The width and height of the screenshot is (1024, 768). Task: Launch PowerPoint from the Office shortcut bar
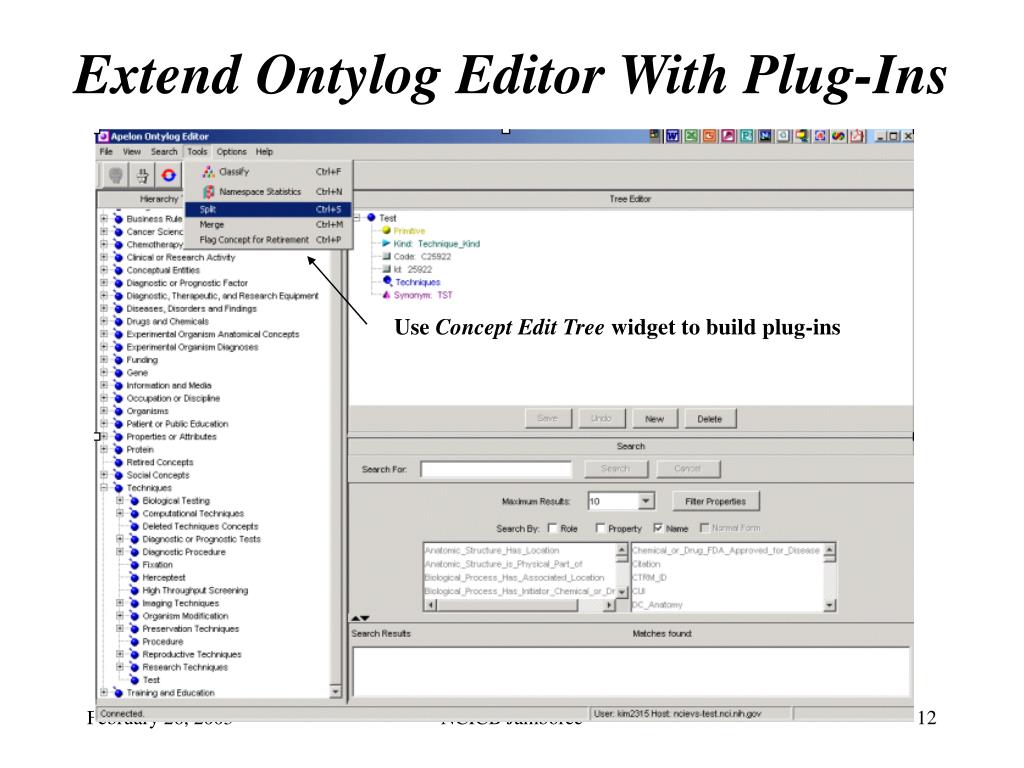(x=709, y=136)
